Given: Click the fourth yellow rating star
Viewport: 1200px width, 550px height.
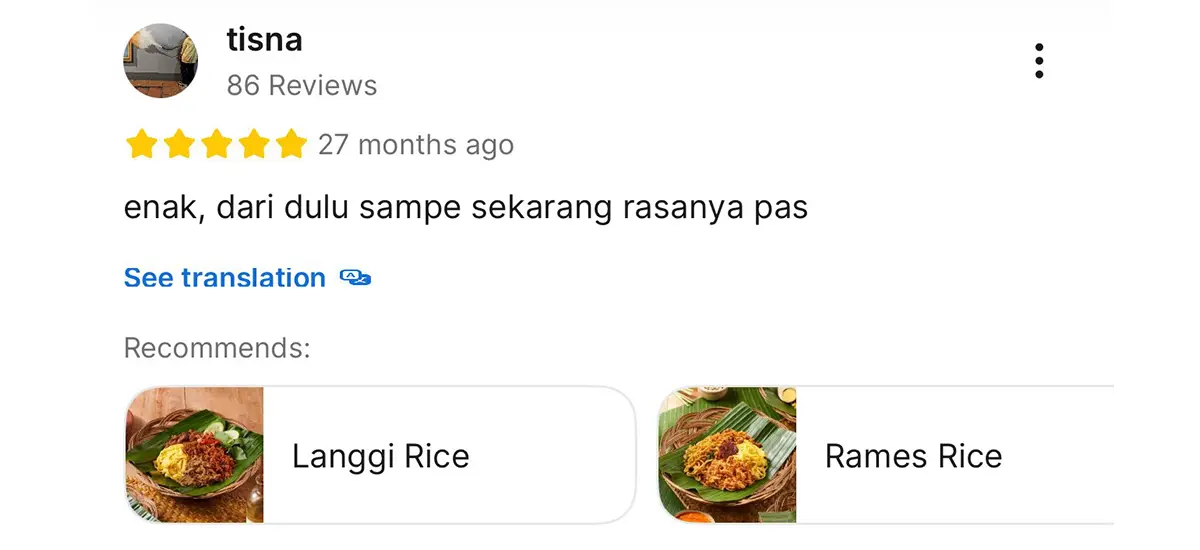Looking at the screenshot, I should click(254, 145).
